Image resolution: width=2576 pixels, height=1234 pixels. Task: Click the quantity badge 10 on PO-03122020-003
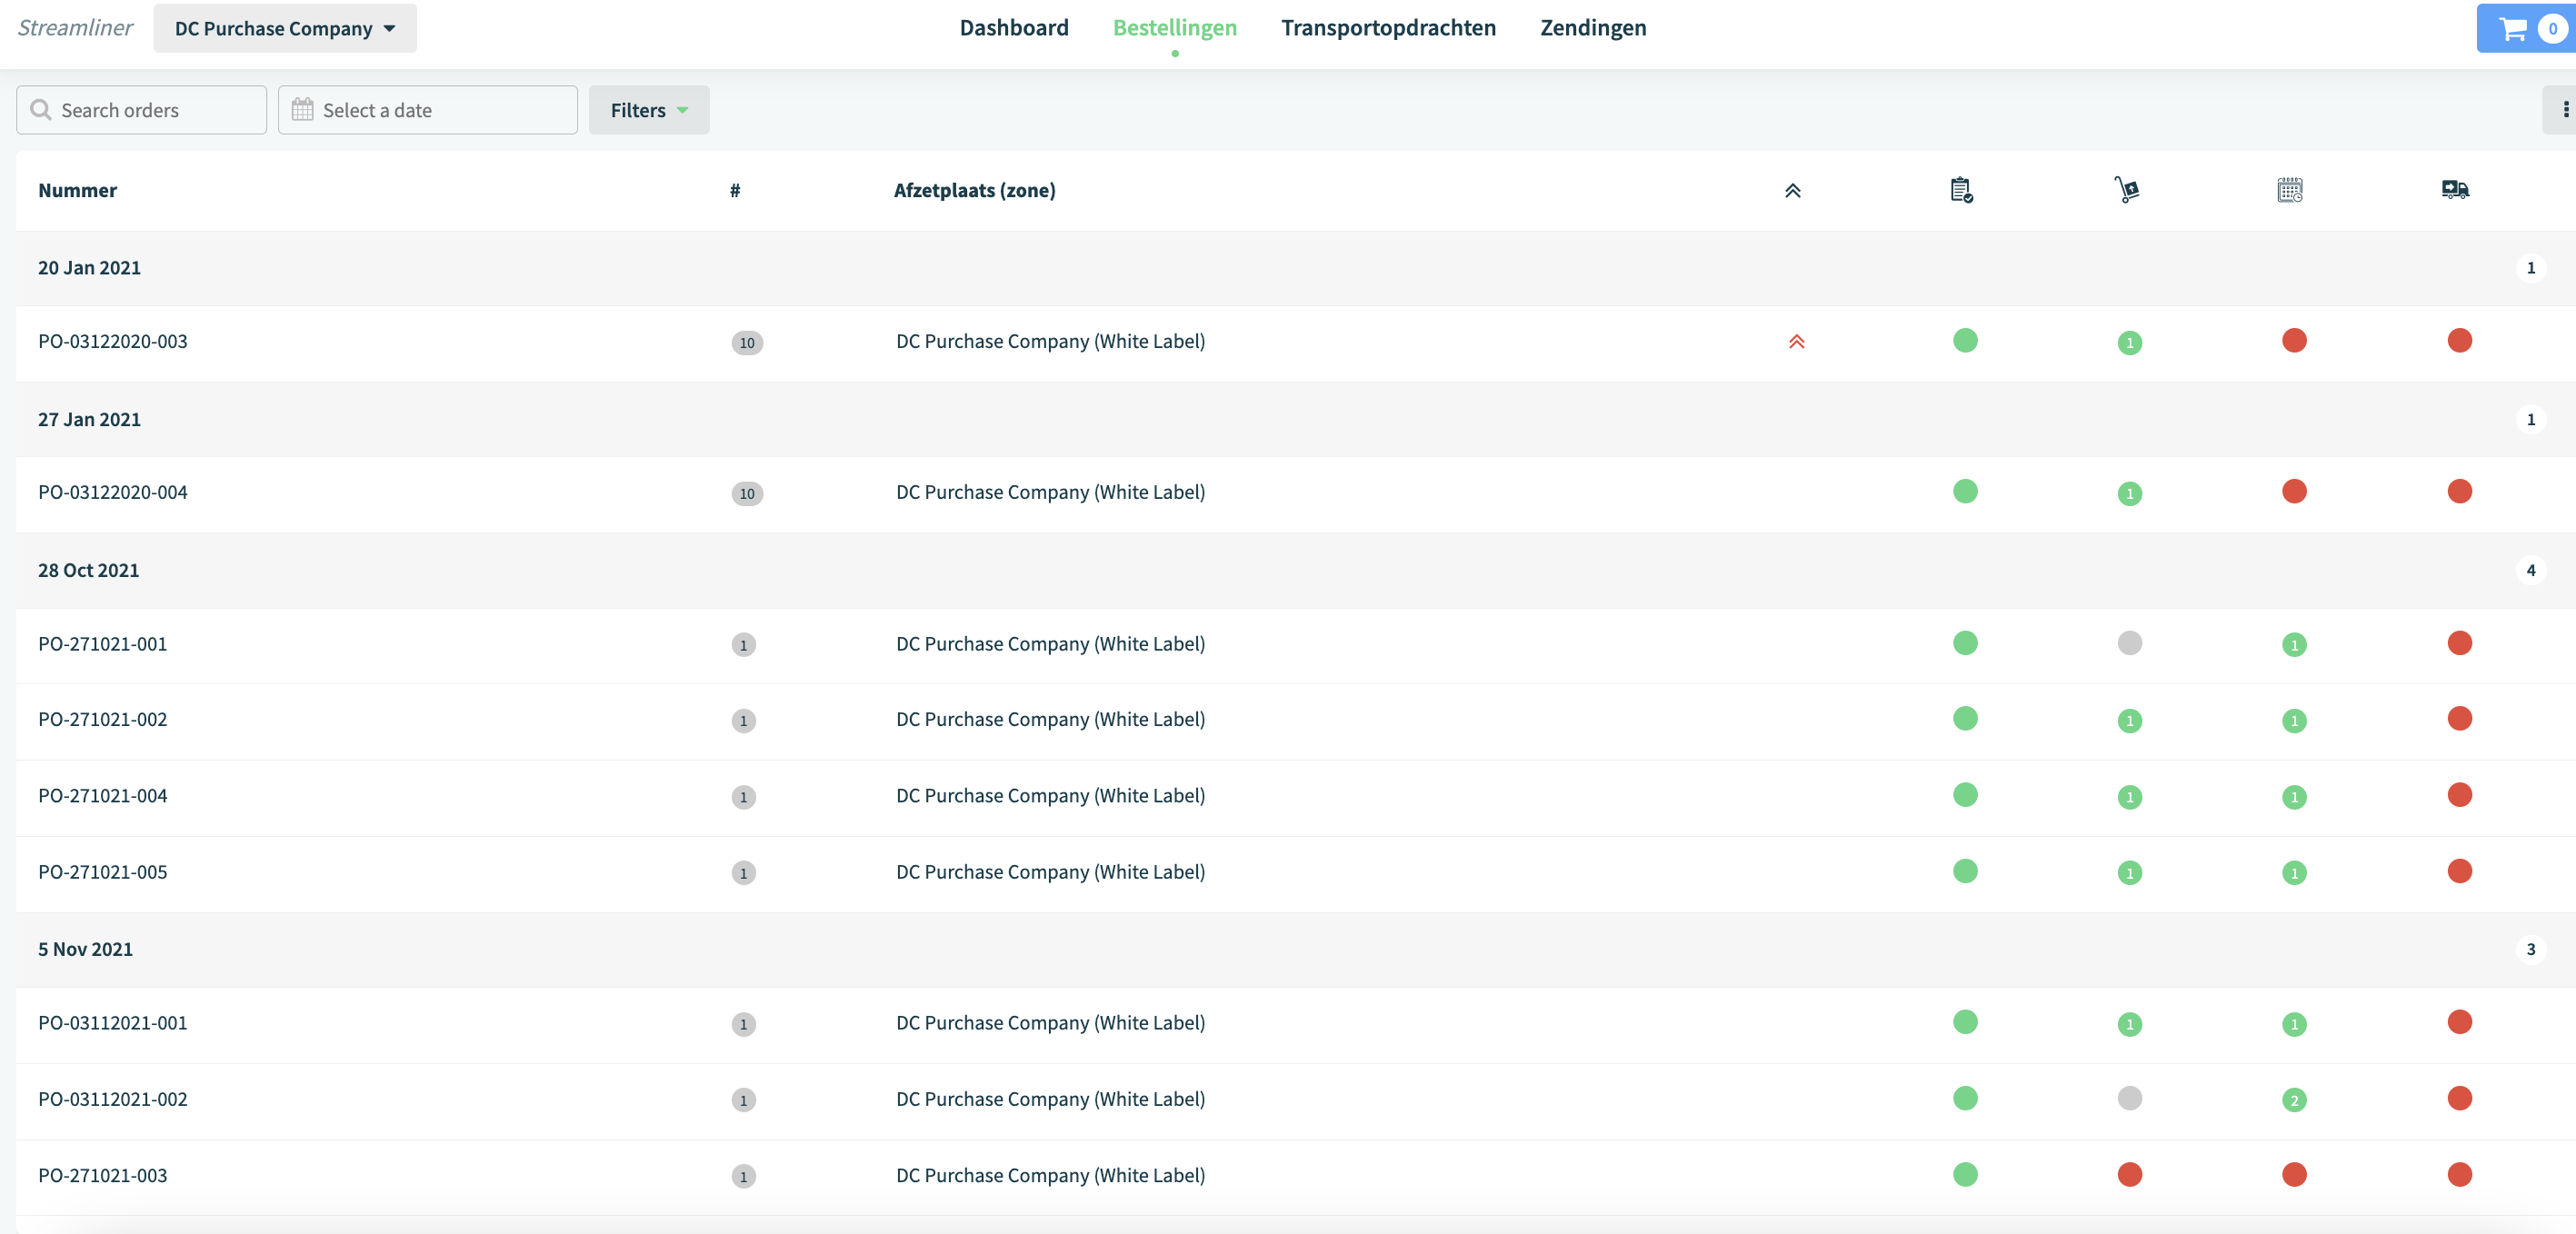point(746,343)
